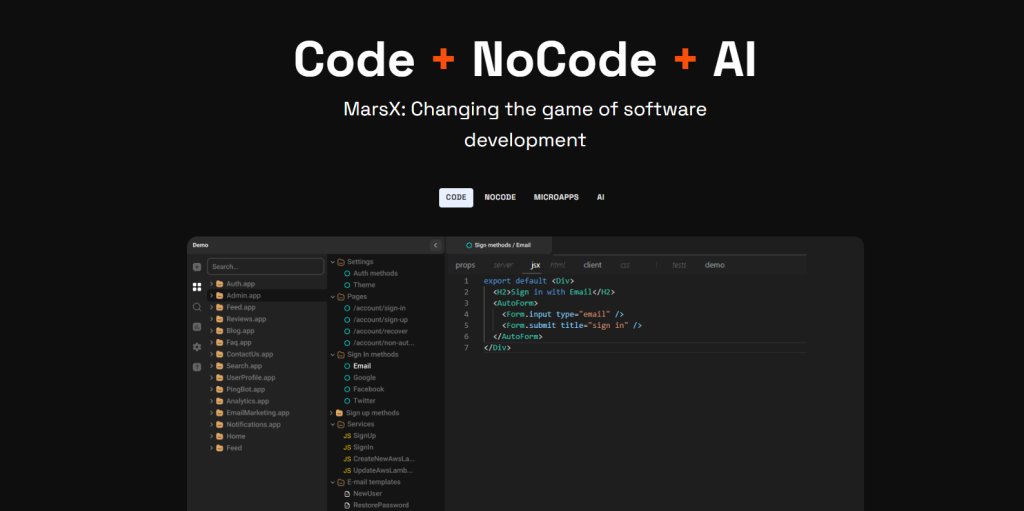This screenshot has height=511, width=1024.
Task: Open the settings gear icon in sidebar
Action: point(197,347)
